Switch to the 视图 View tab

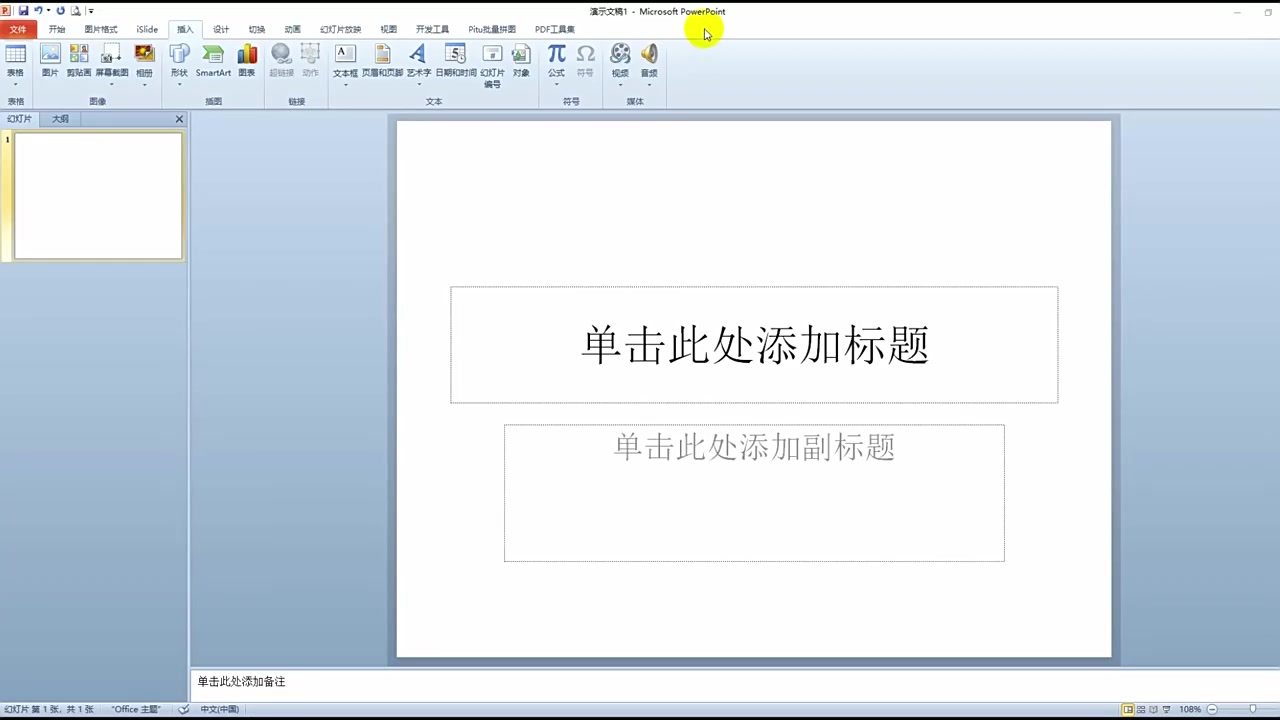click(x=389, y=30)
